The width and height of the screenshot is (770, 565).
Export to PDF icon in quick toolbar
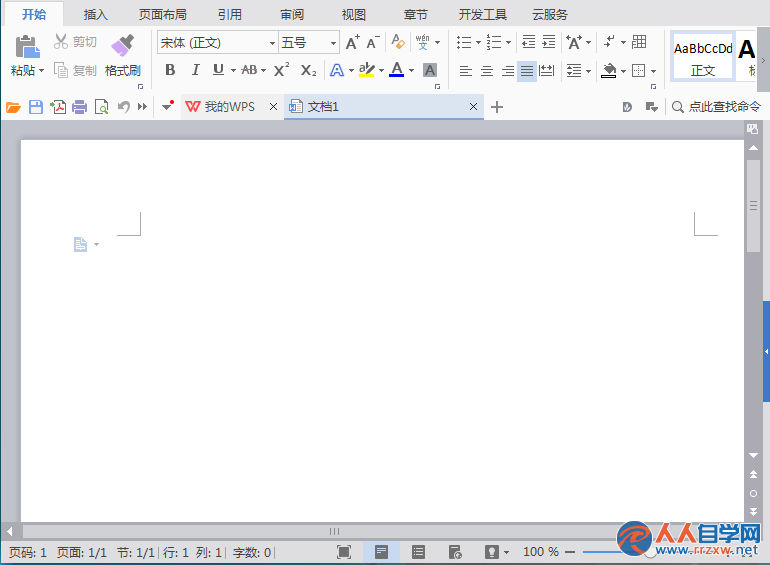point(58,107)
